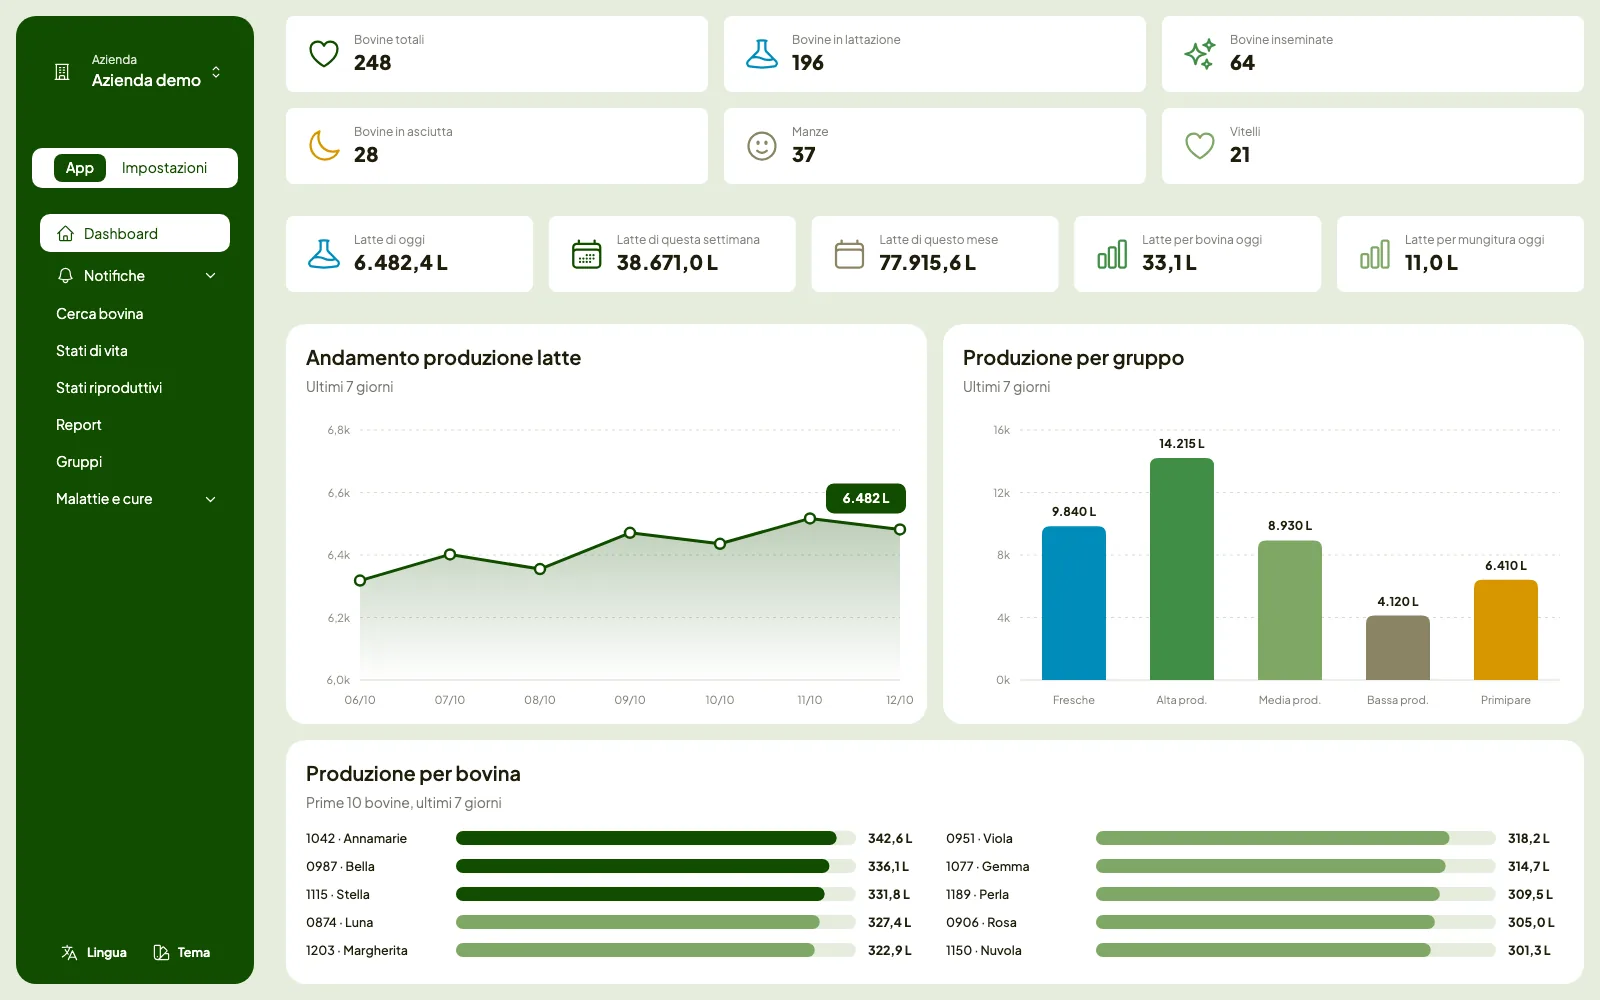1600x1000 pixels.
Task: Click the moon icon for Bovine in asciutta
Action: [x=324, y=146]
